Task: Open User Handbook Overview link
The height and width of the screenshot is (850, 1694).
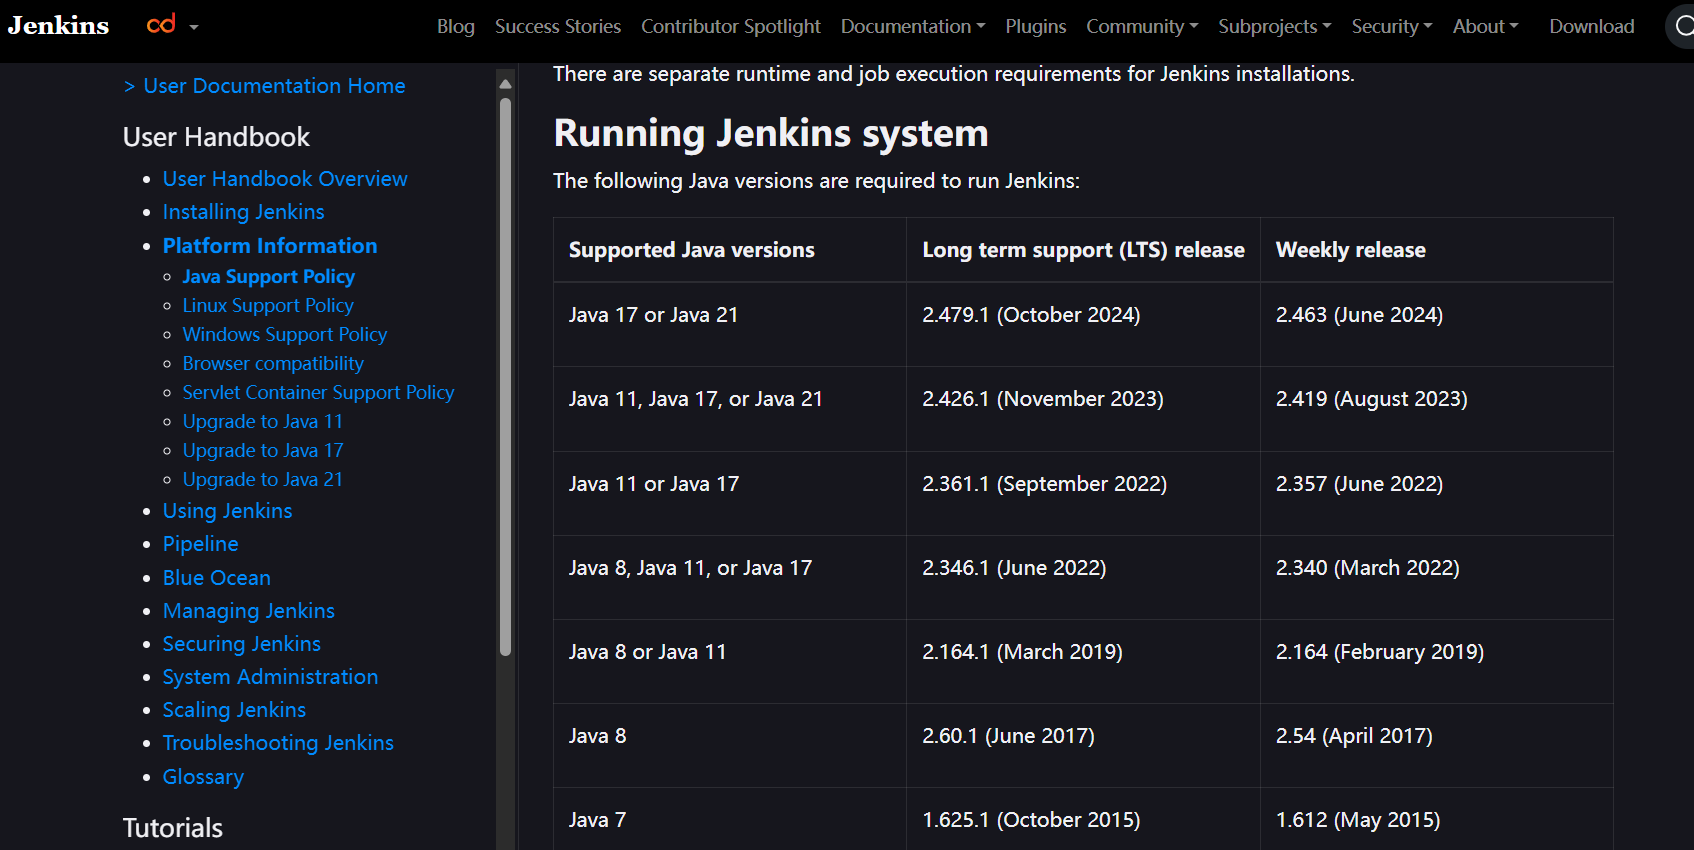Action: tap(285, 179)
